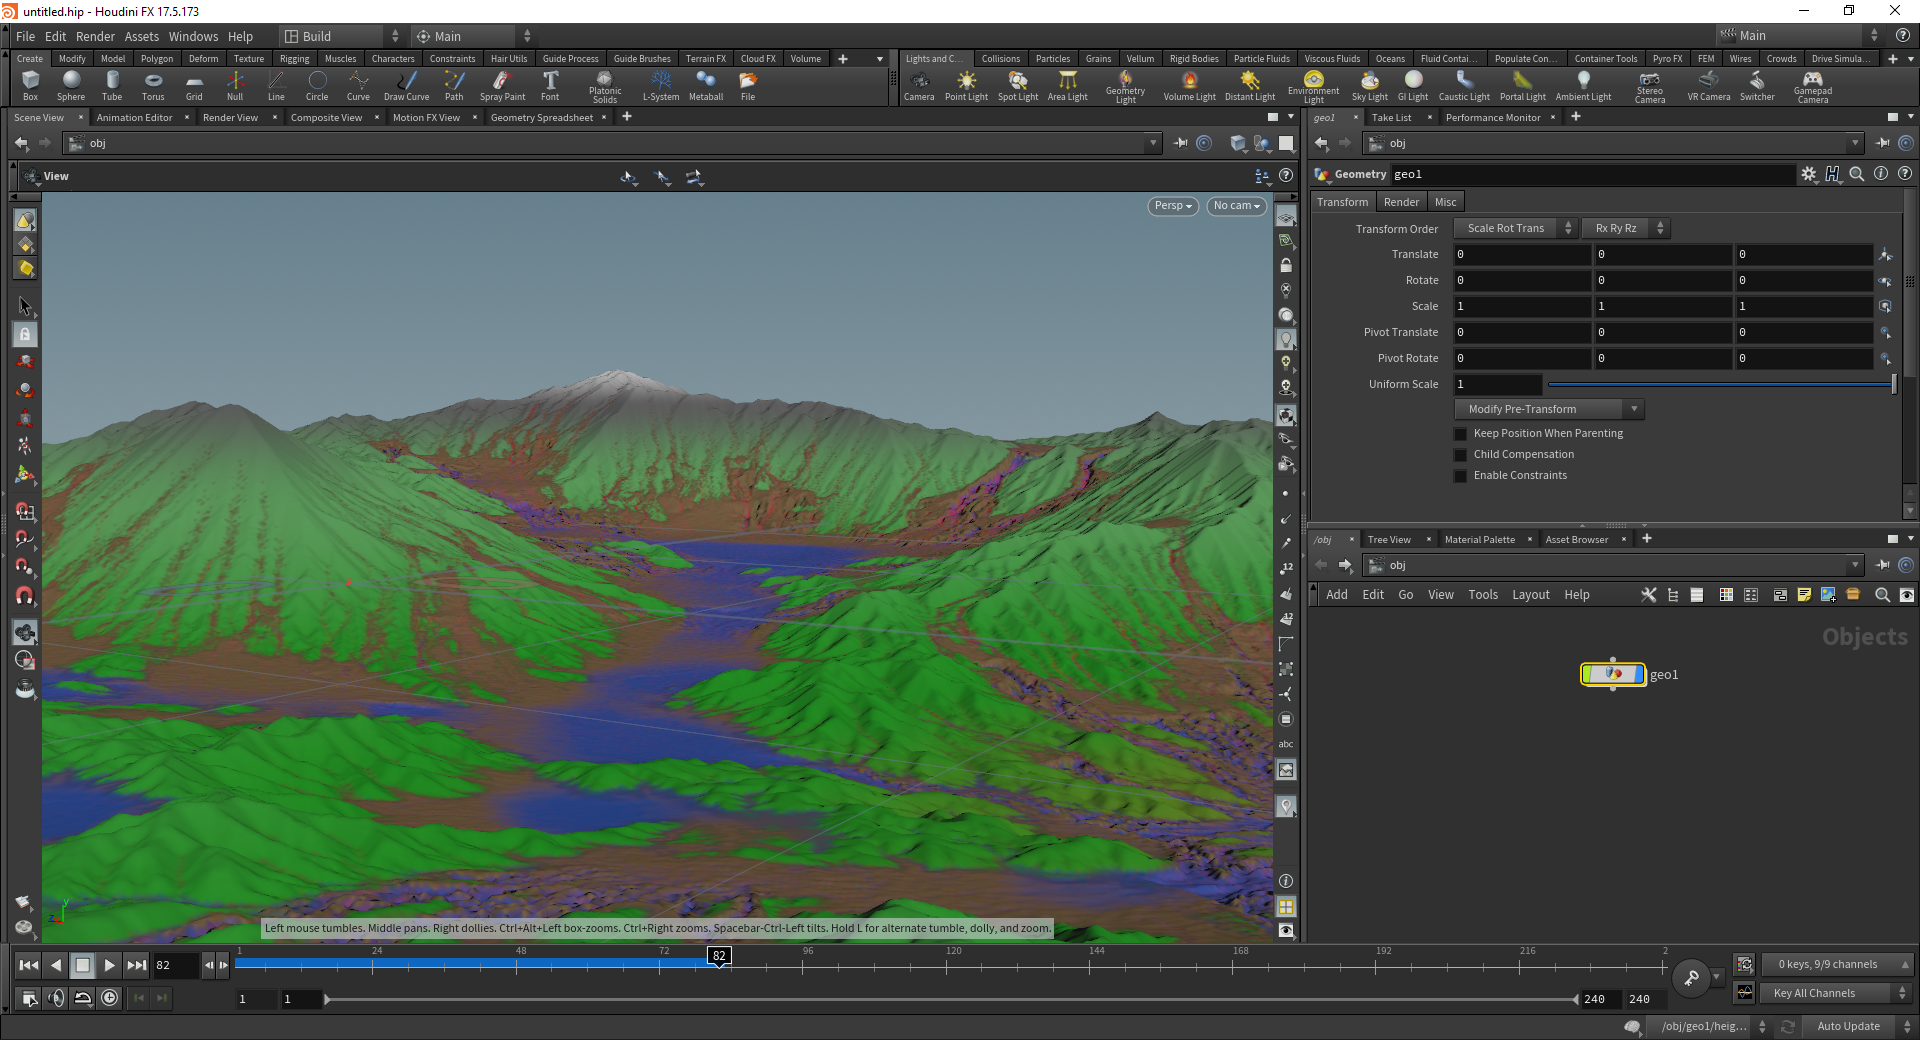The width and height of the screenshot is (1920, 1040).
Task: Open the Rx Ry Rz rotation dropdown
Action: click(1625, 229)
